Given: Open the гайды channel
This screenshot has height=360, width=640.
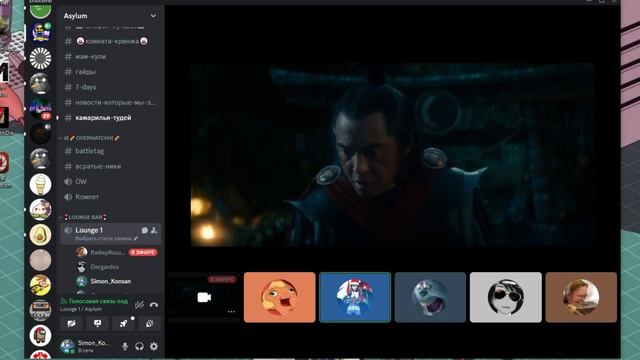Looking at the screenshot, I should pos(110,72).
